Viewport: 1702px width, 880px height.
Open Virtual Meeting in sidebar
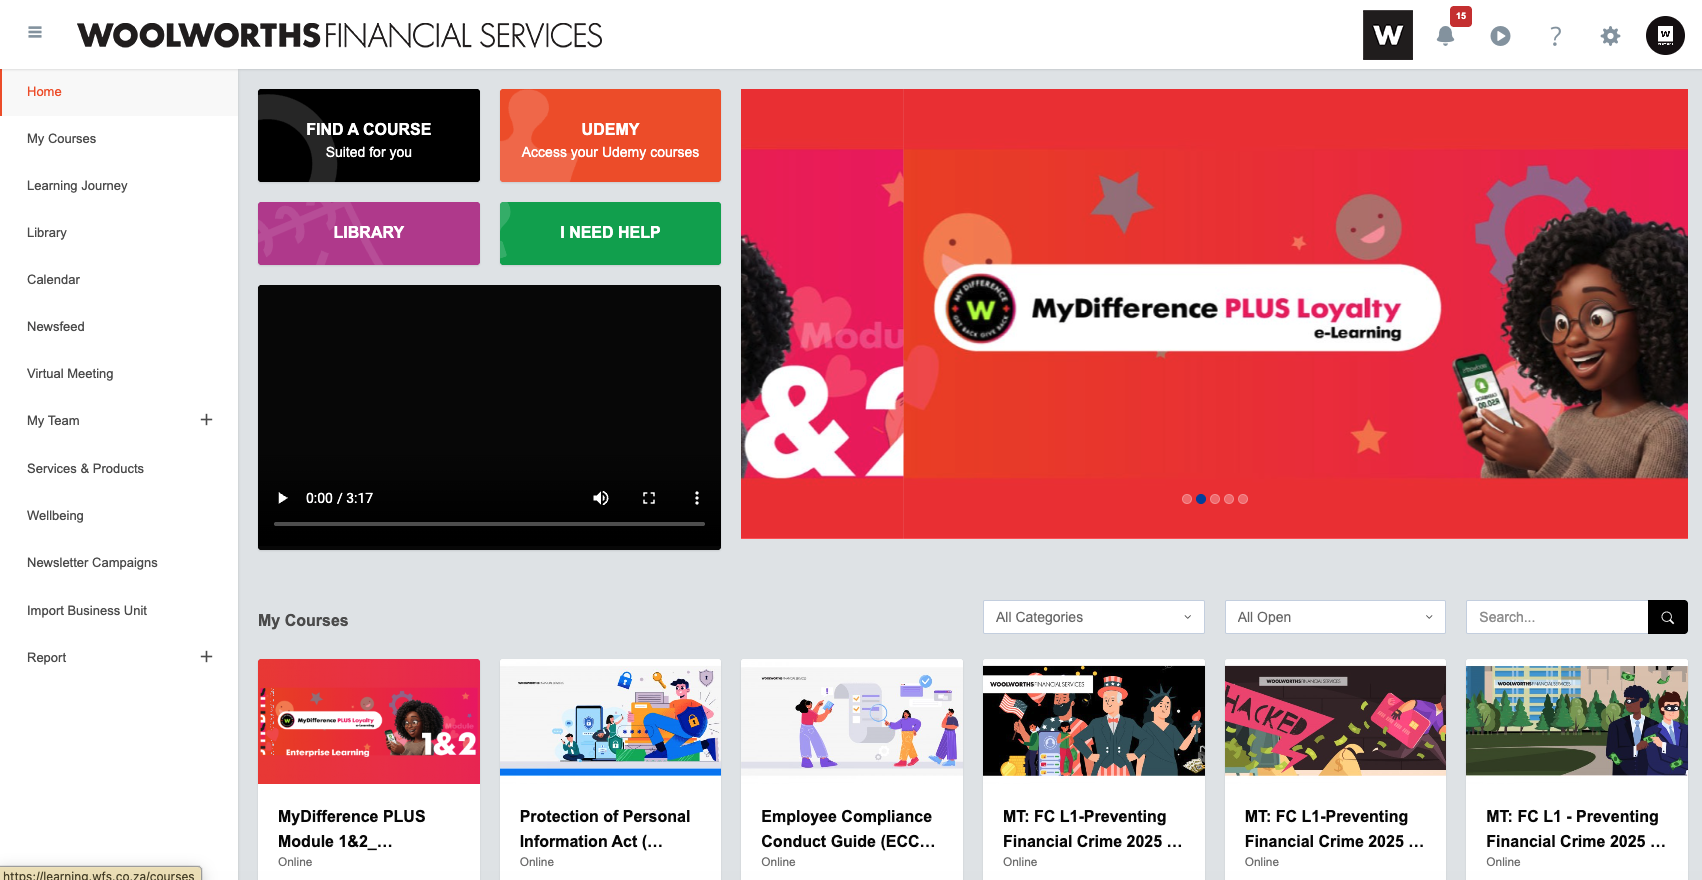119,374
